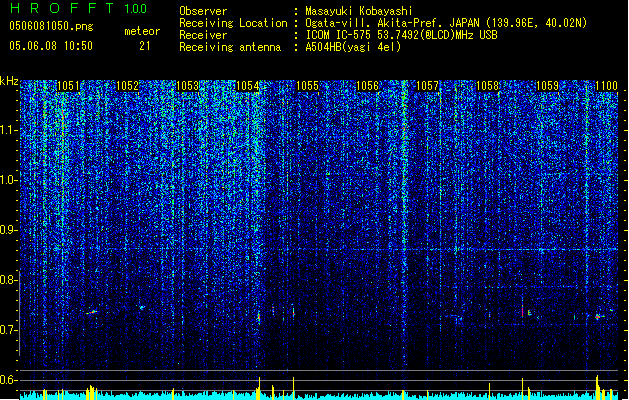Click the 1059 time marker
This screenshot has width=629, height=400.
(x=547, y=86)
